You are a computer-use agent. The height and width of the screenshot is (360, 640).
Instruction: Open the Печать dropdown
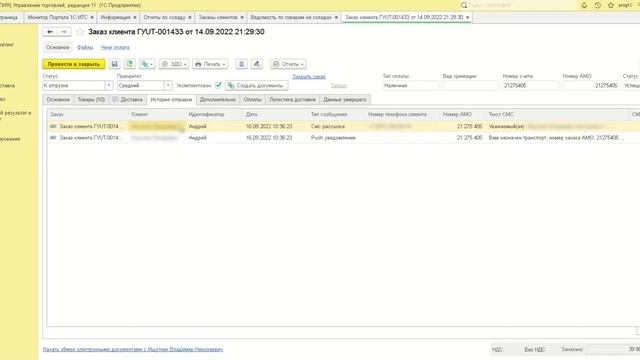(x=210, y=64)
